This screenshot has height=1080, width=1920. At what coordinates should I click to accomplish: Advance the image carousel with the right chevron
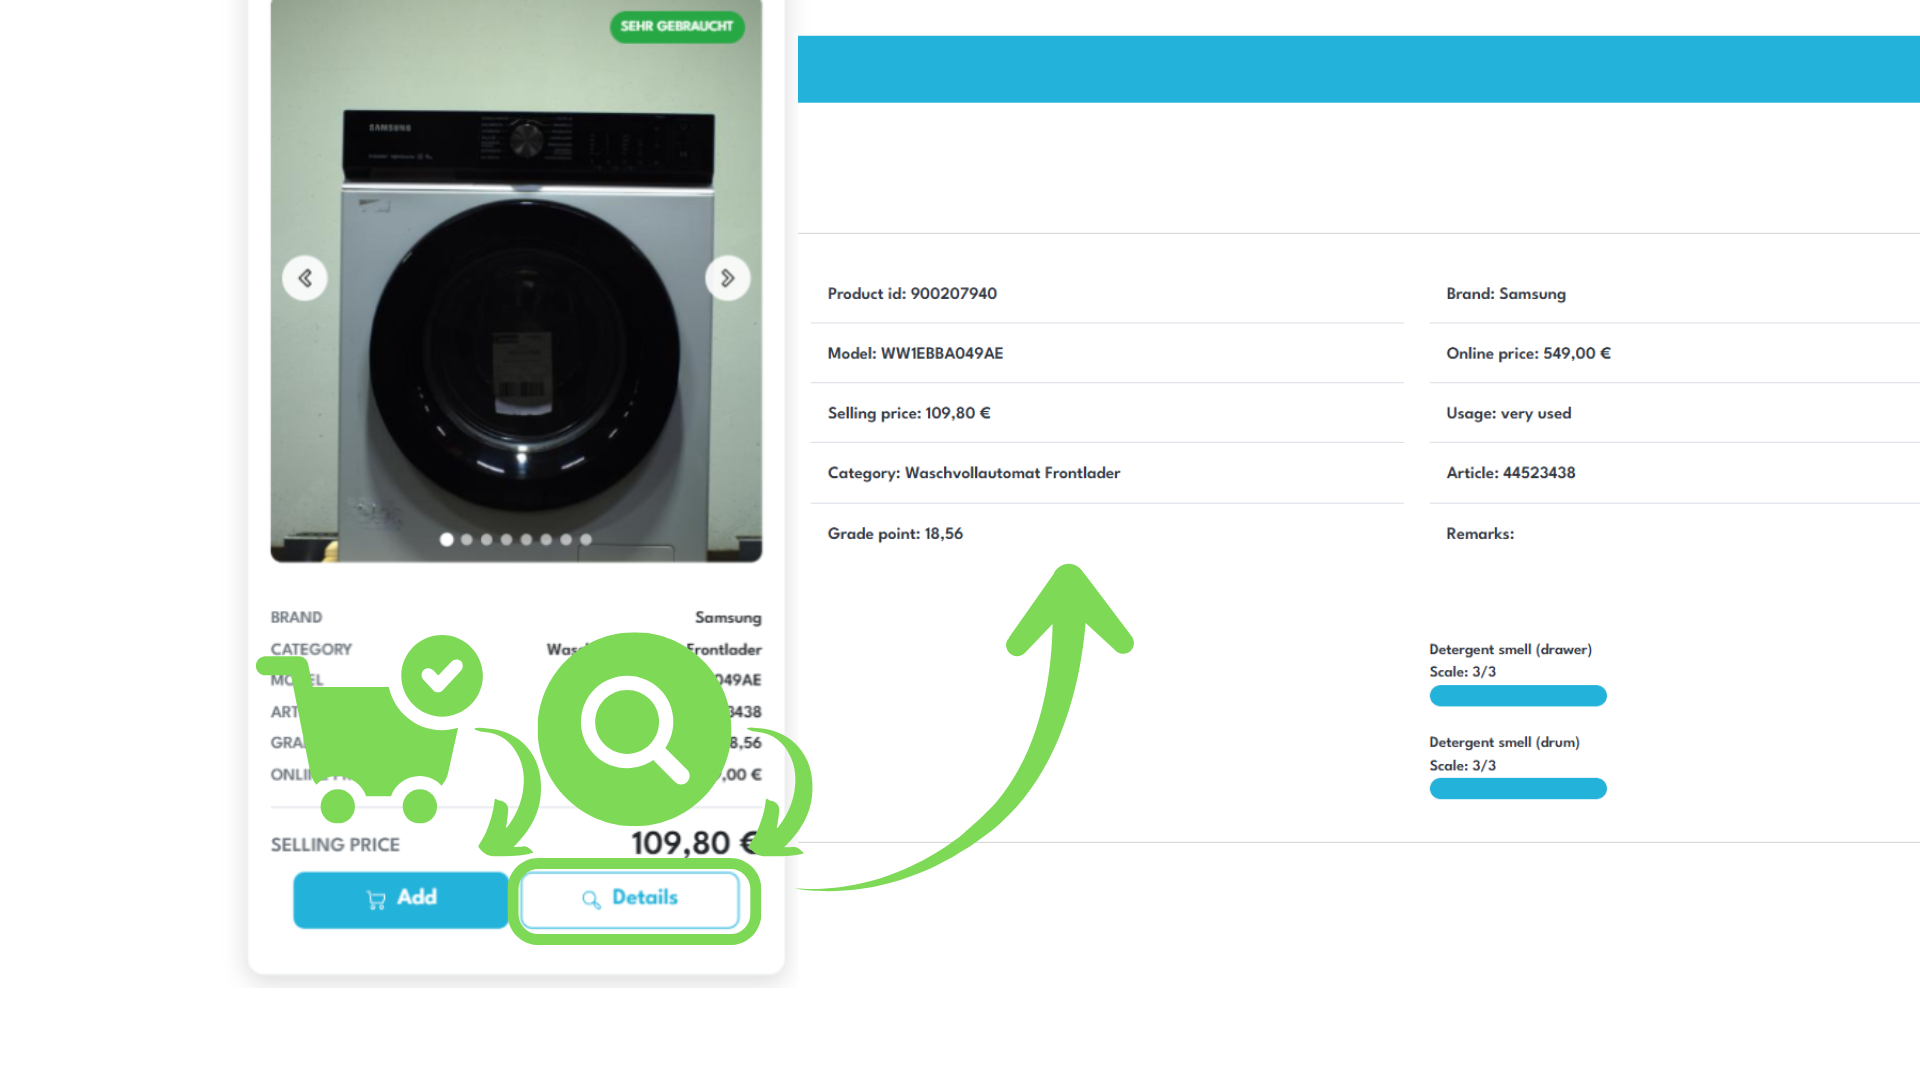click(x=728, y=278)
